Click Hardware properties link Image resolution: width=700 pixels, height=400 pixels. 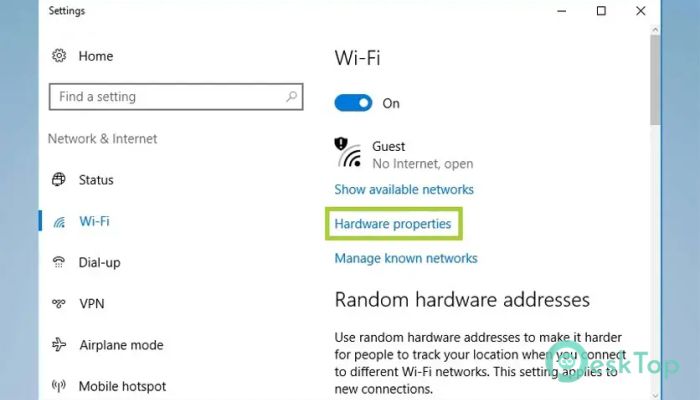click(393, 224)
